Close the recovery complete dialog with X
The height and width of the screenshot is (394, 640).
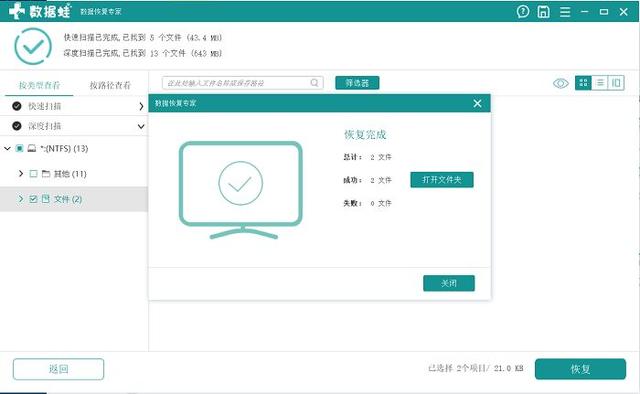pyautogui.click(x=478, y=103)
